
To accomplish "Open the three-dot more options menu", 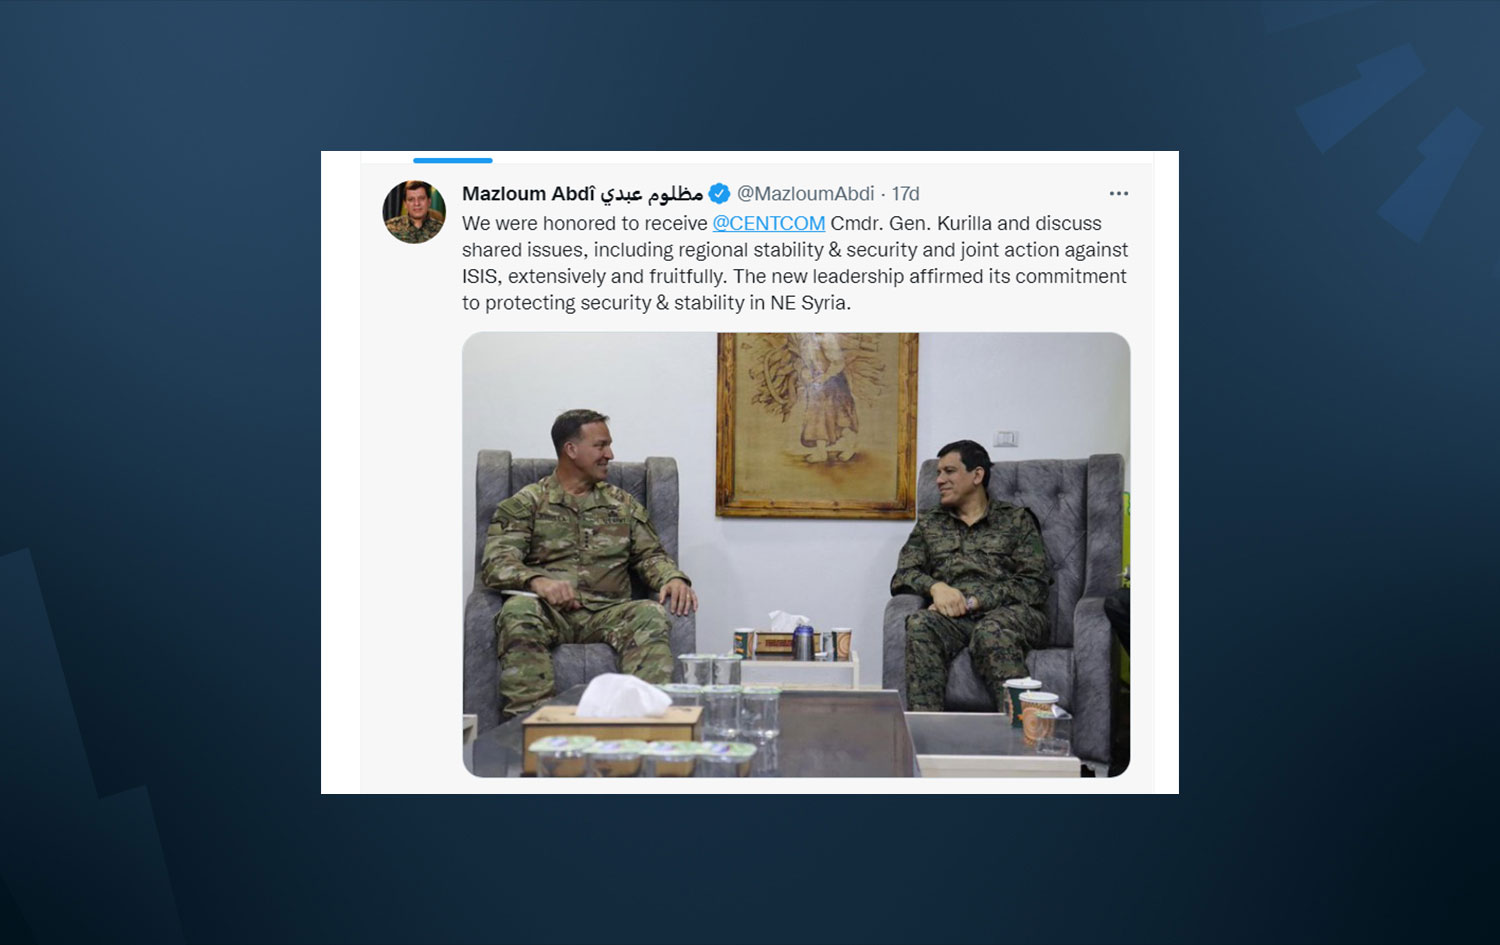I will (1118, 194).
